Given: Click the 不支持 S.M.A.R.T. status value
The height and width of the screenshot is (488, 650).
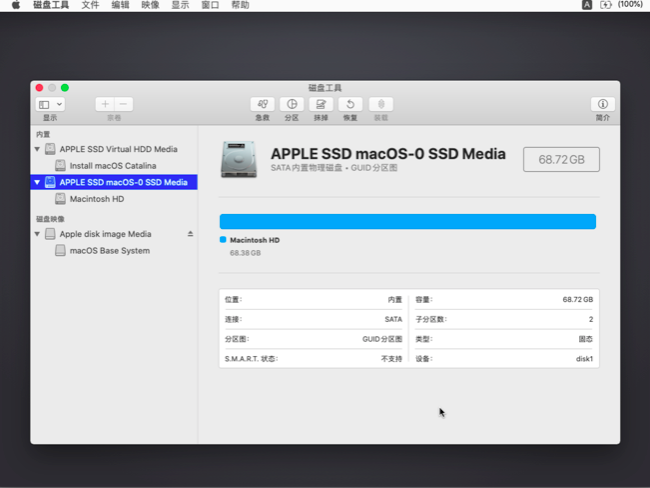Looking at the screenshot, I should click(392, 359).
